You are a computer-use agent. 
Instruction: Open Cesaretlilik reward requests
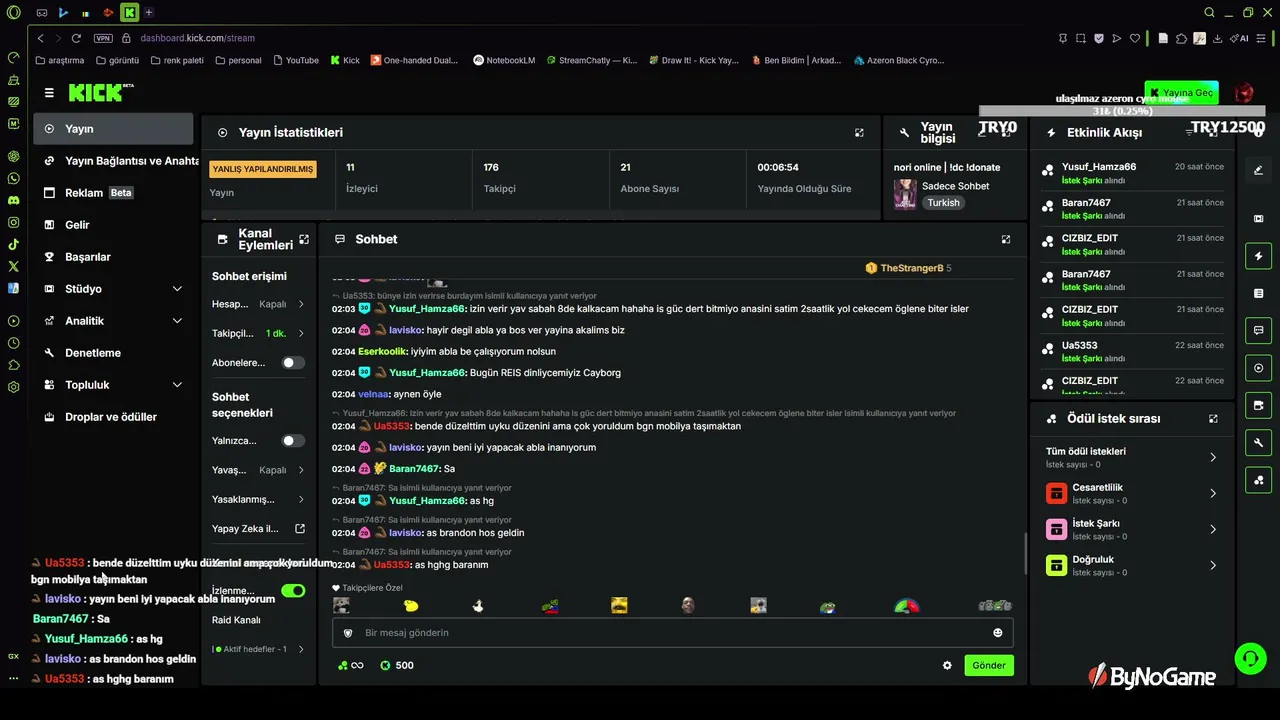click(1131, 493)
